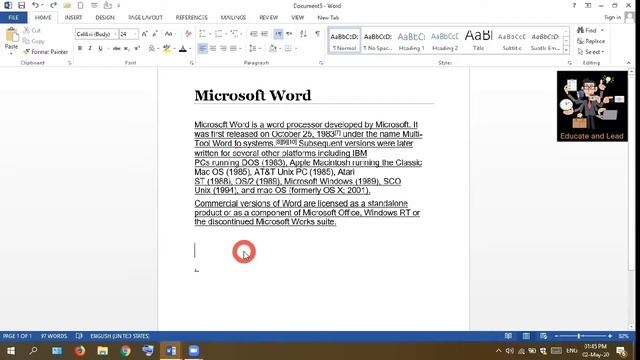Click the Undo icon in Quick Access
The image size is (640, 360).
tap(35, 5)
